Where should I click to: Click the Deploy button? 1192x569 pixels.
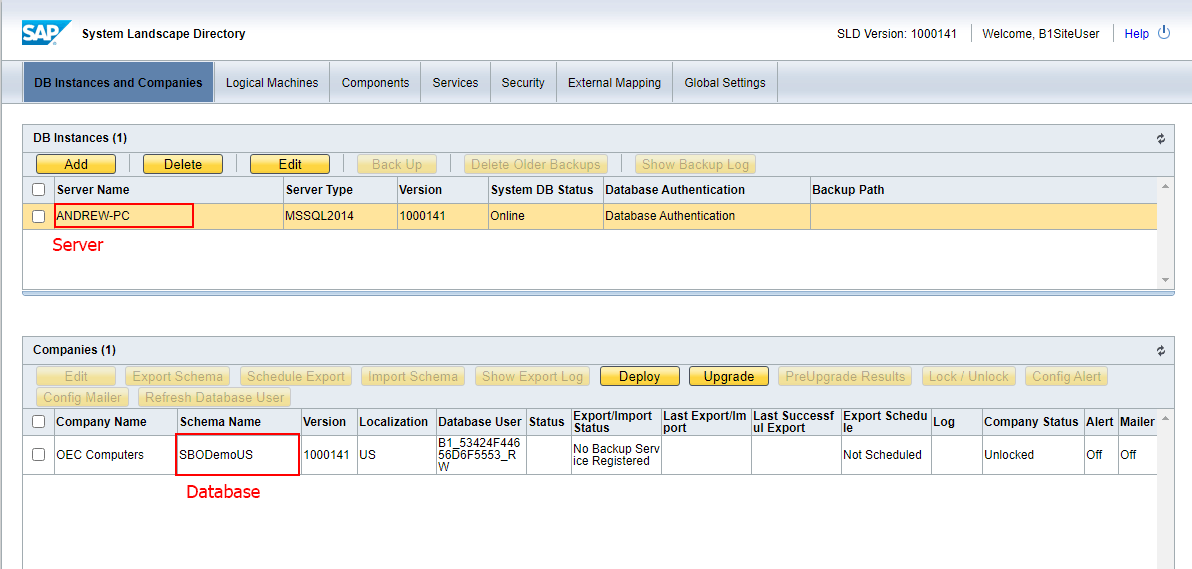click(x=639, y=377)
